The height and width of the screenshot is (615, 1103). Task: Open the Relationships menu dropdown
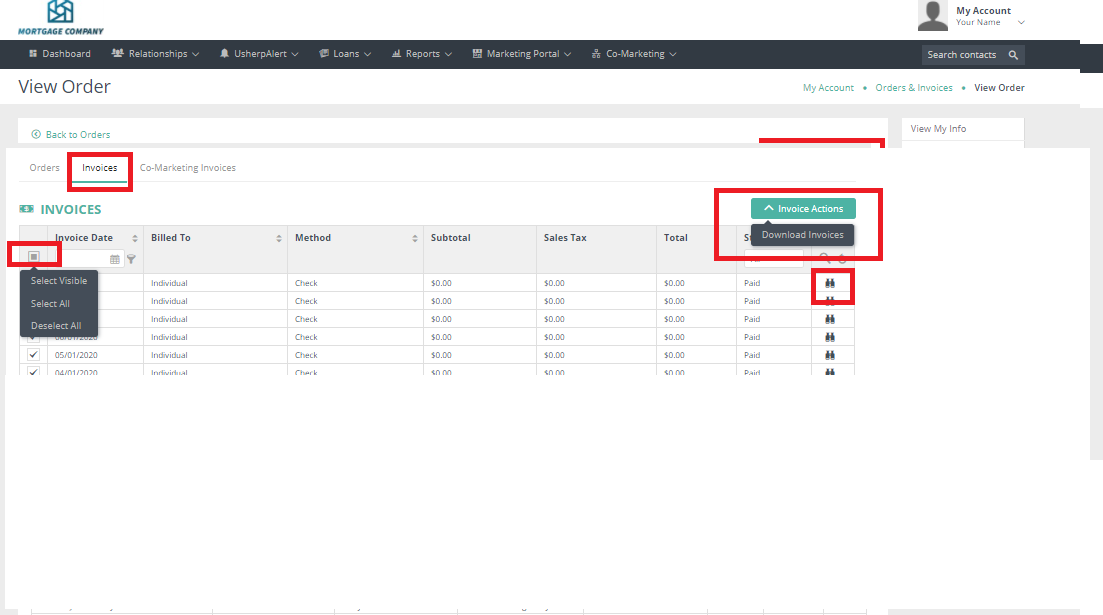pyautogui.click(x=156, y=54)
